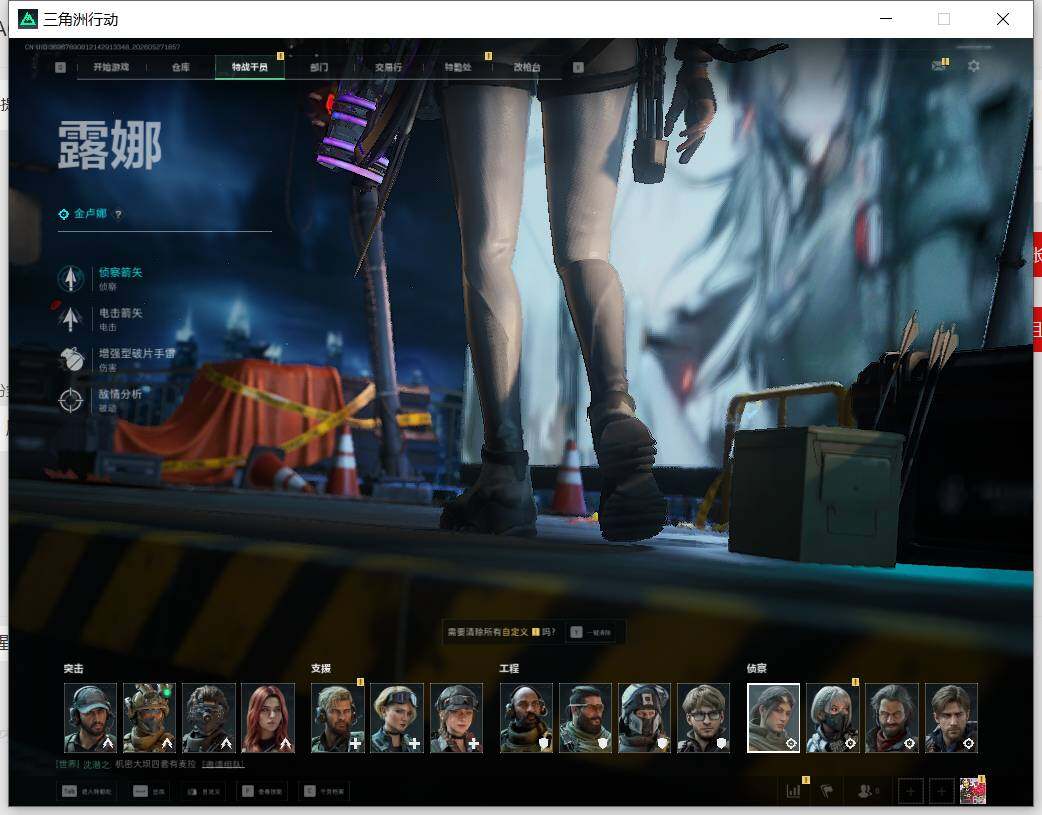Click the 增强型破片手雷 skill name text

pos(137,354)
